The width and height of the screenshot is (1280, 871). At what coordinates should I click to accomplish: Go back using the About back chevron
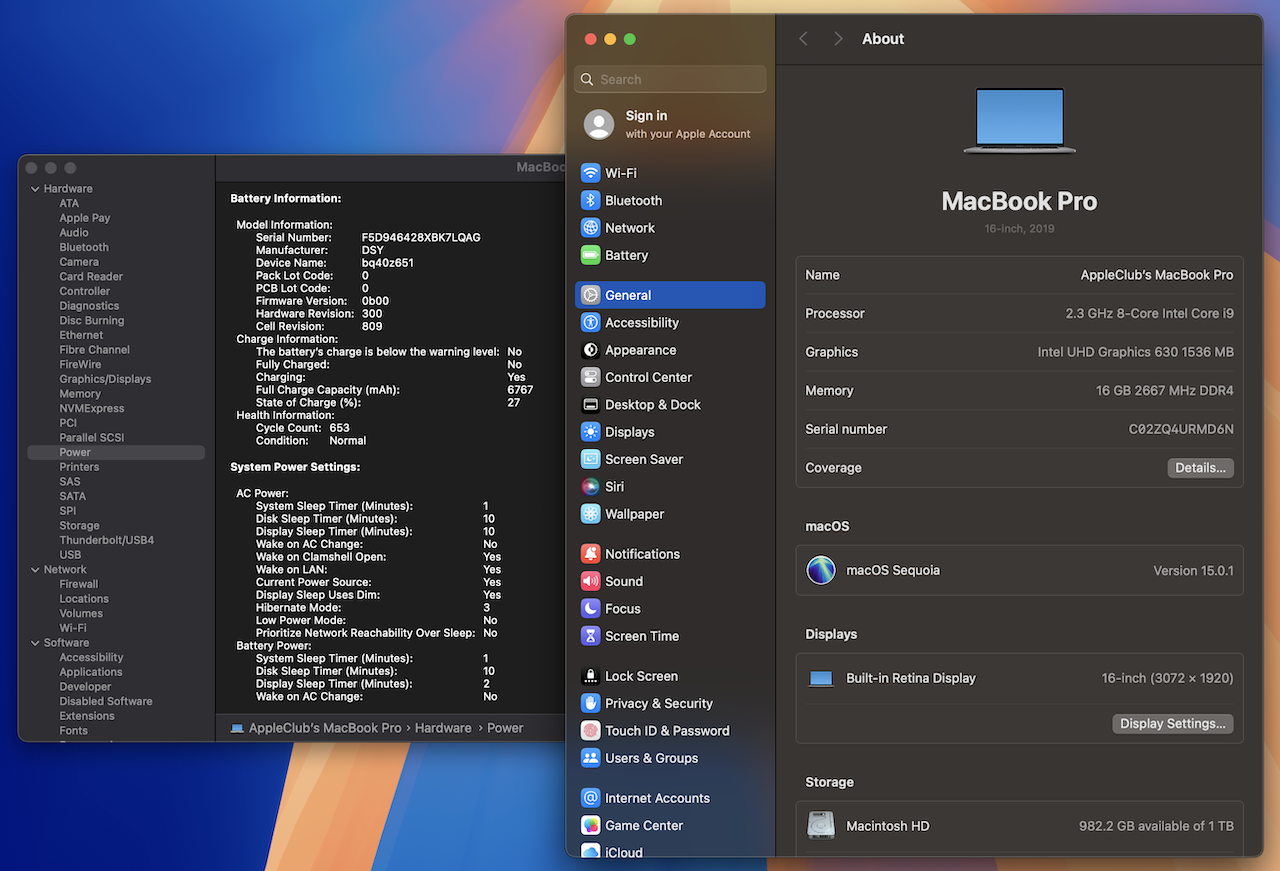point(803,38)
